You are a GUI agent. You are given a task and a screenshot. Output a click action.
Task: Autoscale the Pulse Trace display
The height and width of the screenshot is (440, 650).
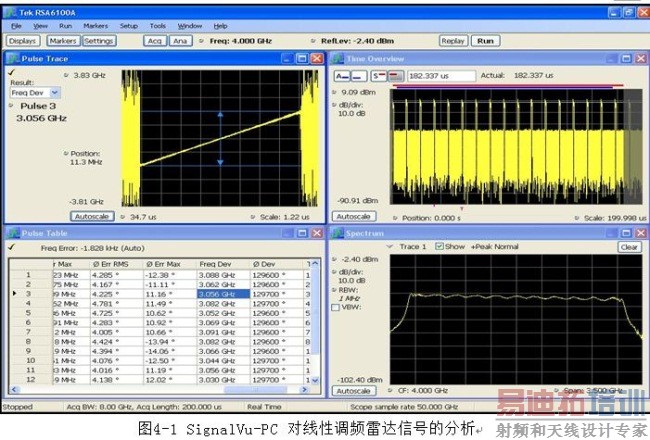point(92,216)
